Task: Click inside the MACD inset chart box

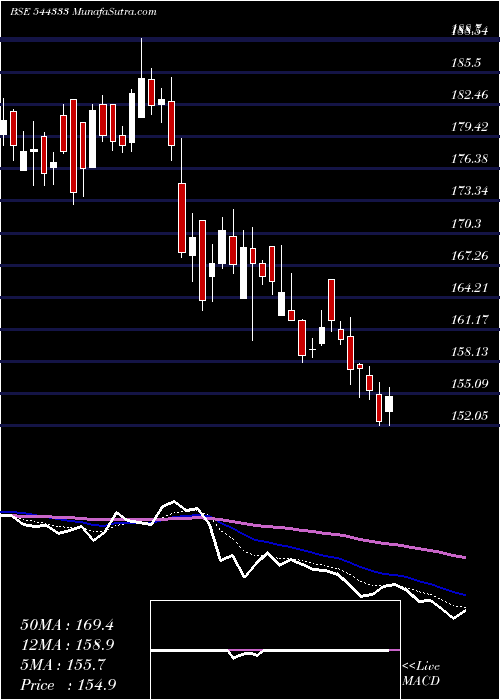Action: 275,650
